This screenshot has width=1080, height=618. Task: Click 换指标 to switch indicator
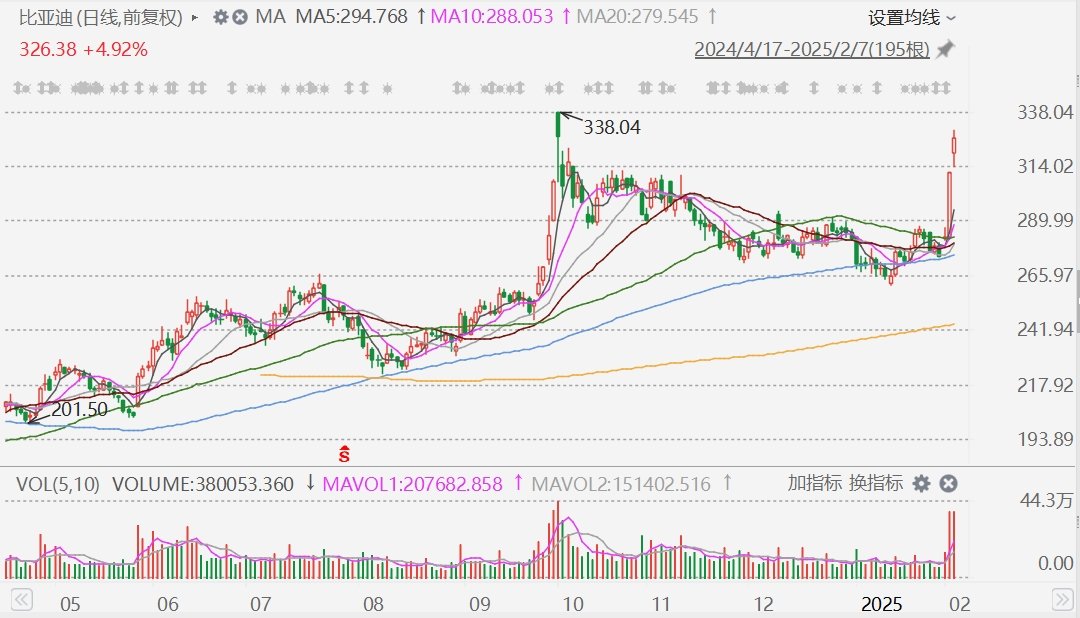point(876,484)
